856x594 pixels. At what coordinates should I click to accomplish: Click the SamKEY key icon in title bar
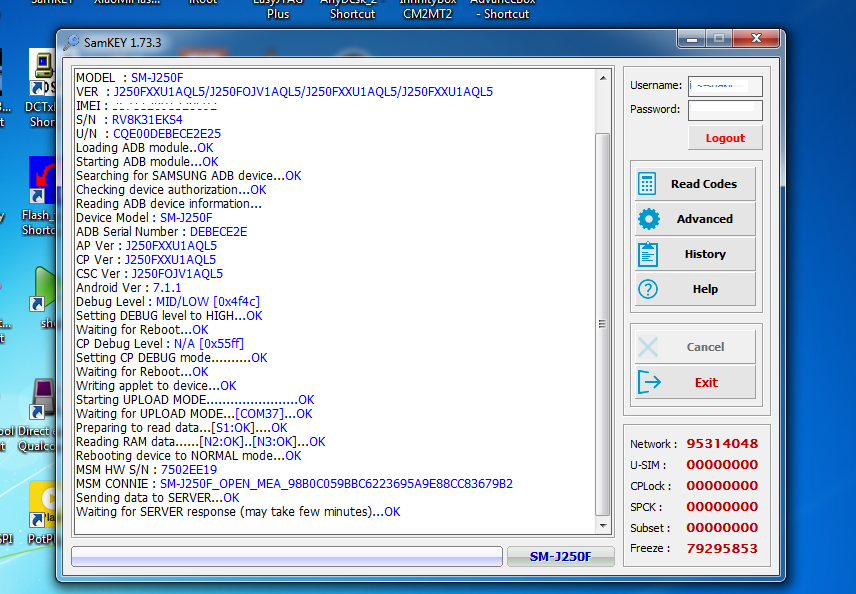tap(71, 43)
